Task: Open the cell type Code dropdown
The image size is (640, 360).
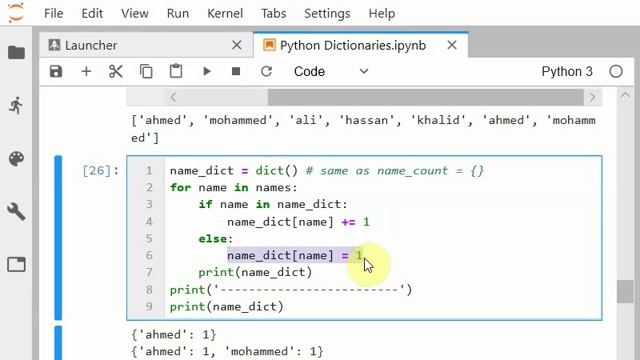Action: point(331,71)
